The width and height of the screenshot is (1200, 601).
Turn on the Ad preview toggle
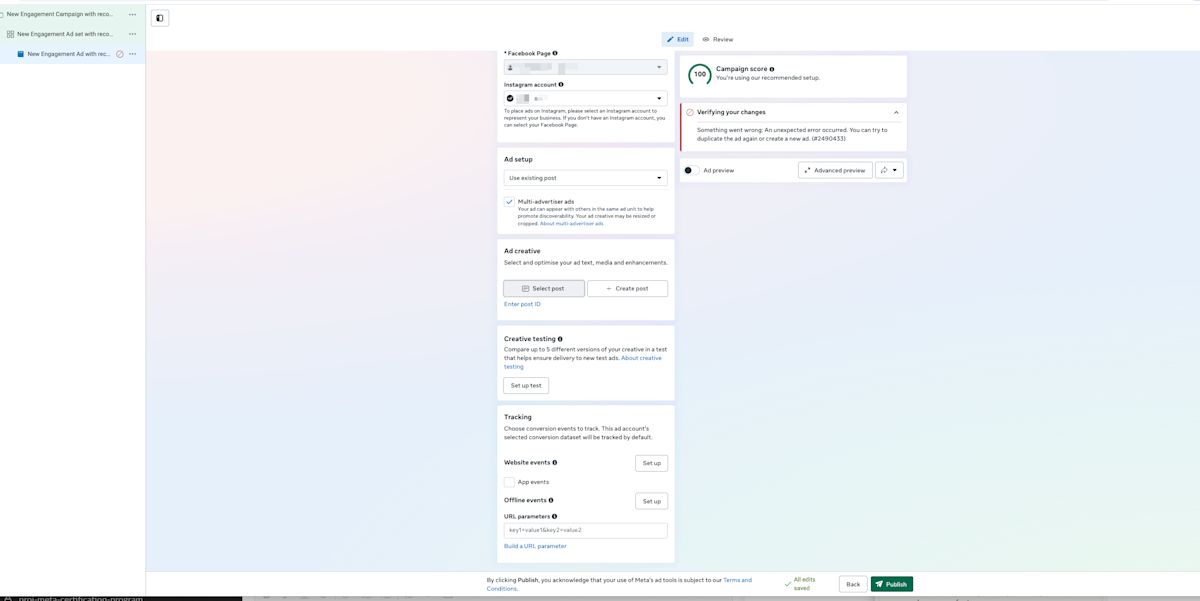click(x=689, y=171)
